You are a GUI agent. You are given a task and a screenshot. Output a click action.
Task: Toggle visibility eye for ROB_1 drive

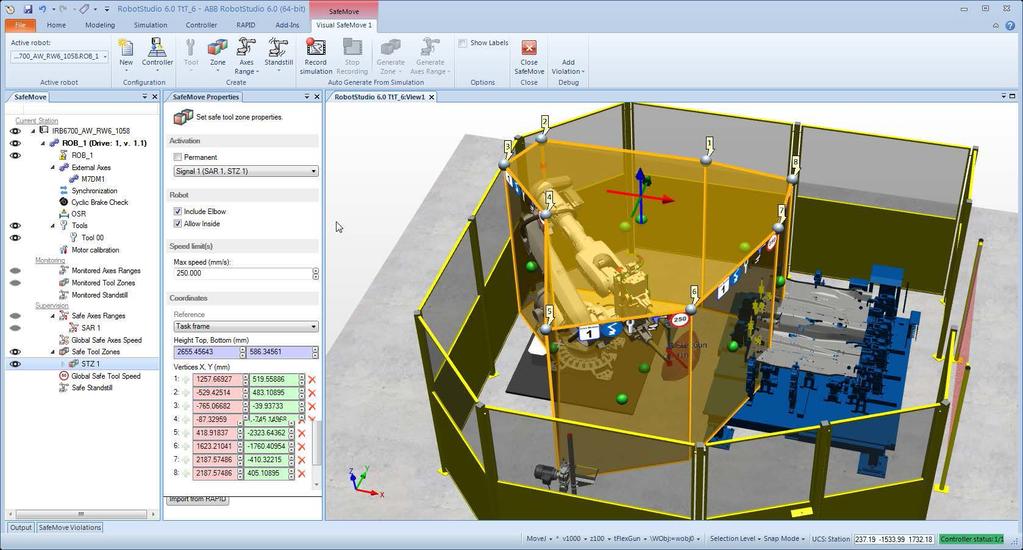pyautogui.click(x=15, y=144)
